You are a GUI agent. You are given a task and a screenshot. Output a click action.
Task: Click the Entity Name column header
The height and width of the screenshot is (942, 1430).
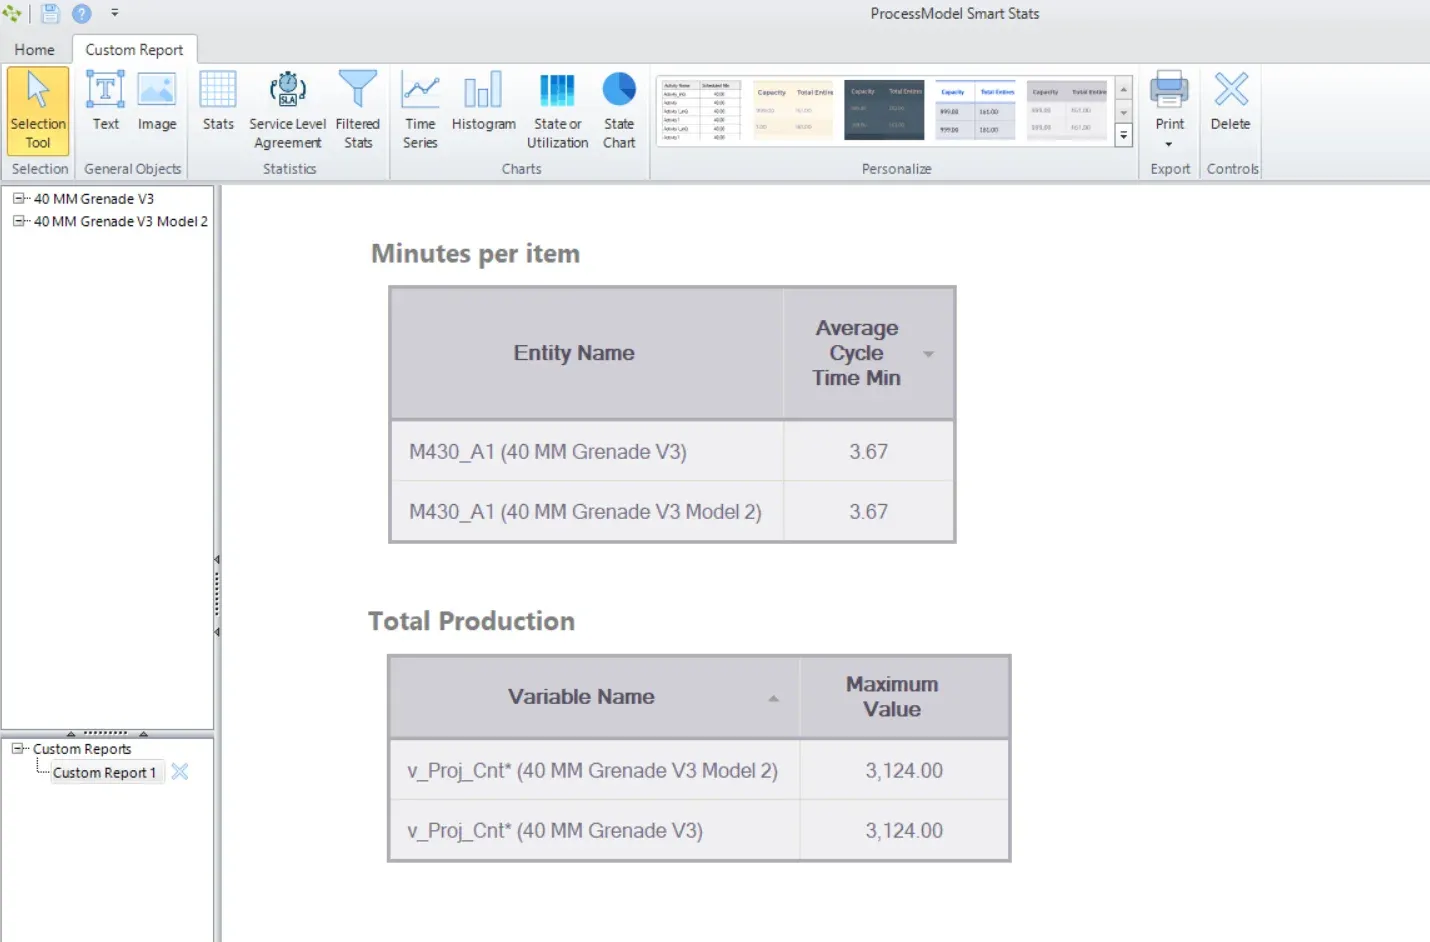pos(587,353)
